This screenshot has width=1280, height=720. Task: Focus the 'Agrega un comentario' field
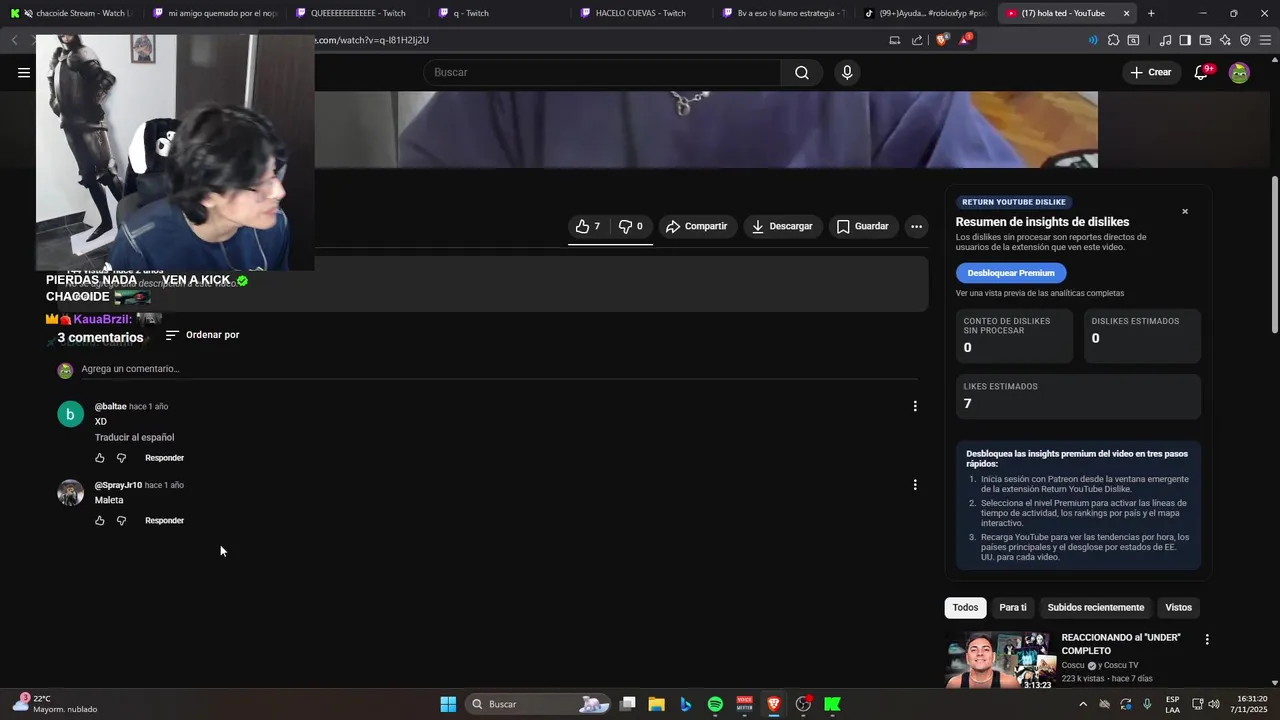pos(499,369)
